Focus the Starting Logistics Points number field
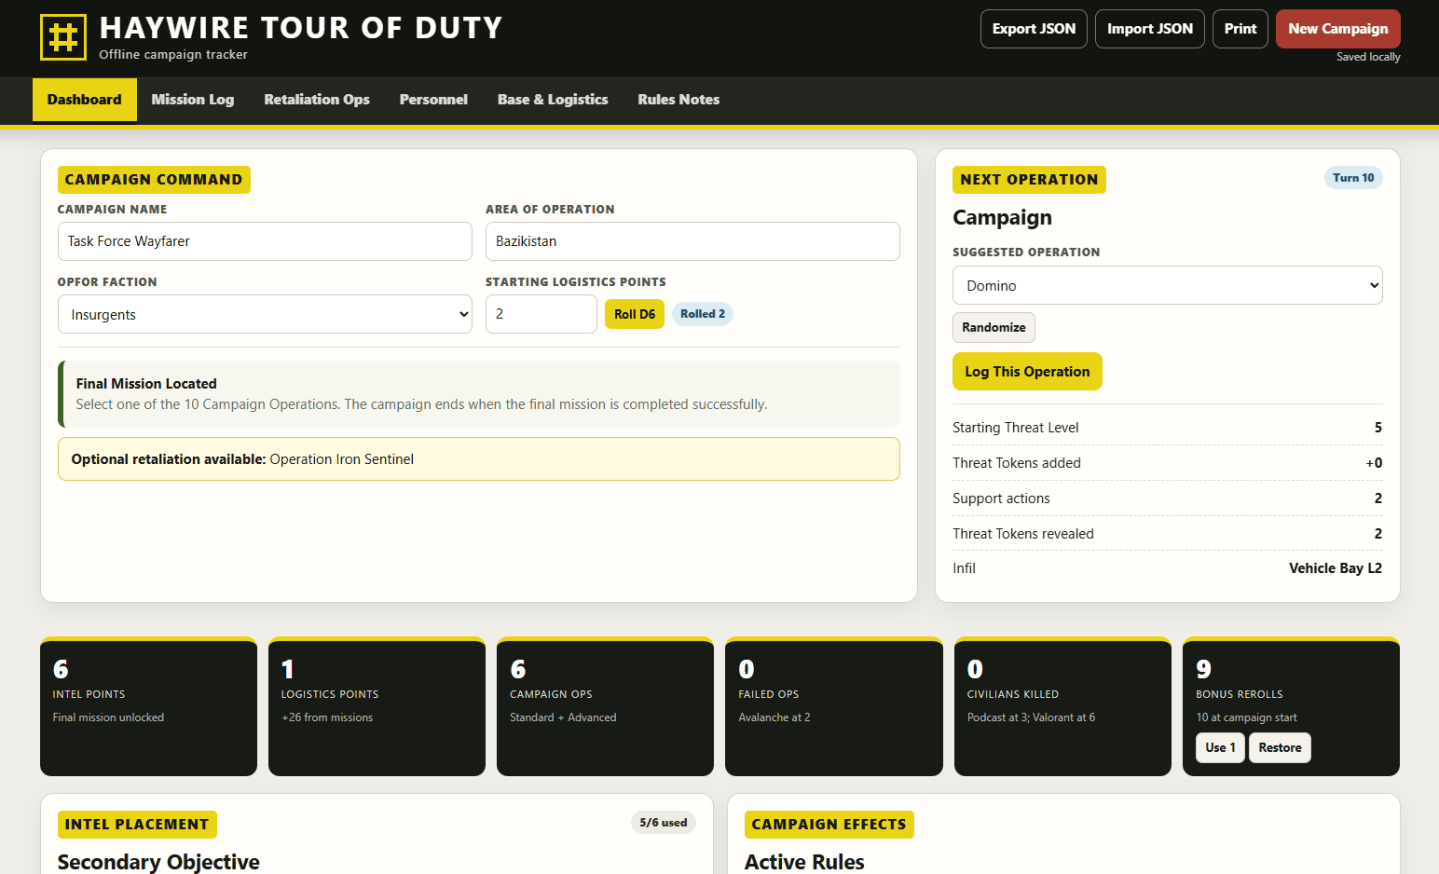Screen dimensions: 1439x874 (541, 314)
